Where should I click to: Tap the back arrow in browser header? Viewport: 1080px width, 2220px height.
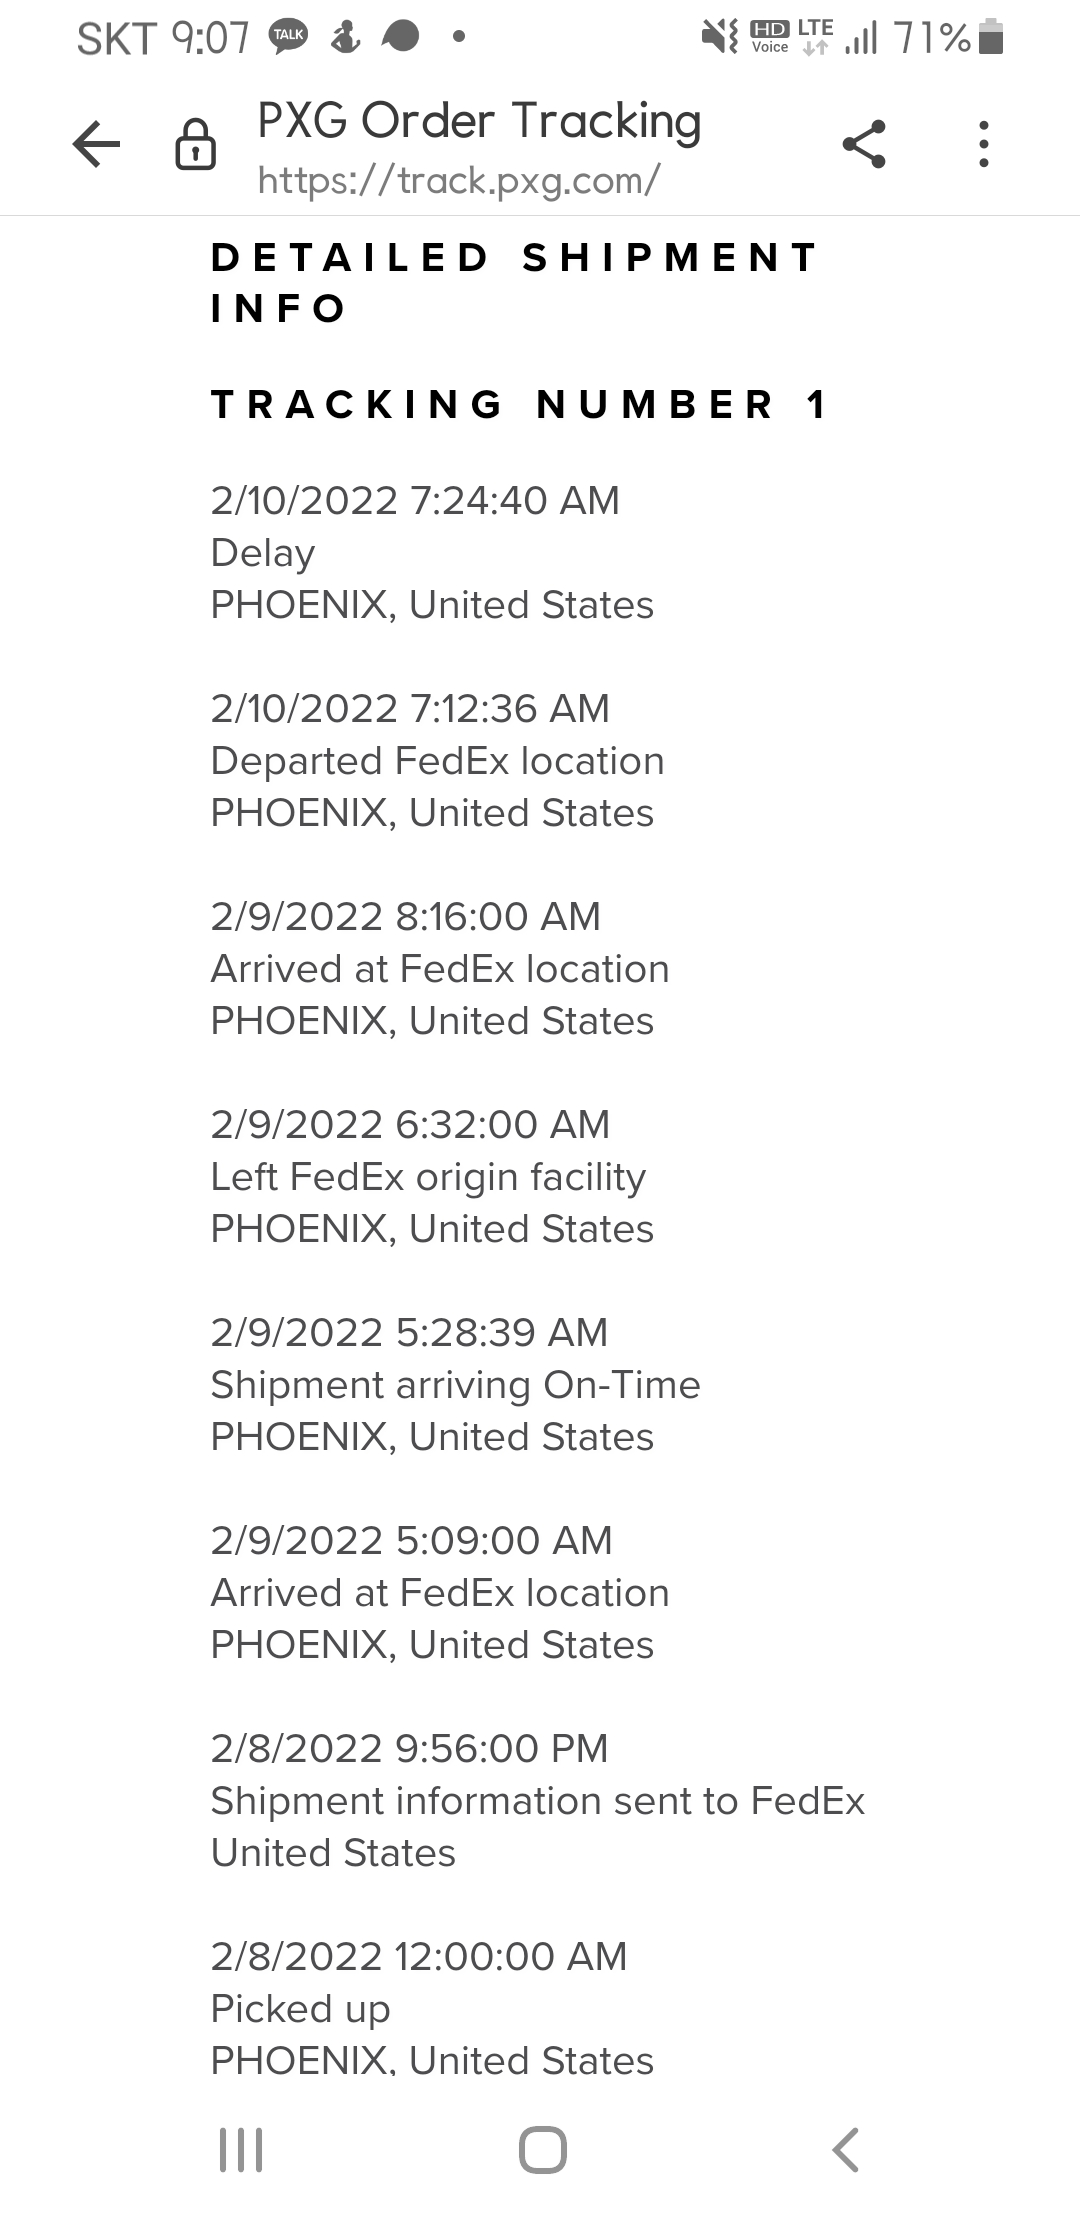[96, 145]
